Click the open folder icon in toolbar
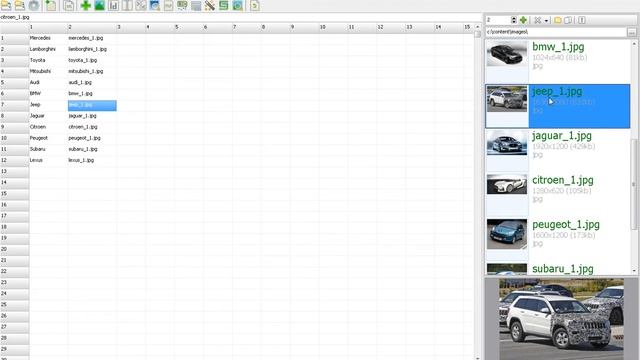The image size is (640, 360). pyautogui.click(x=6, y=5)
